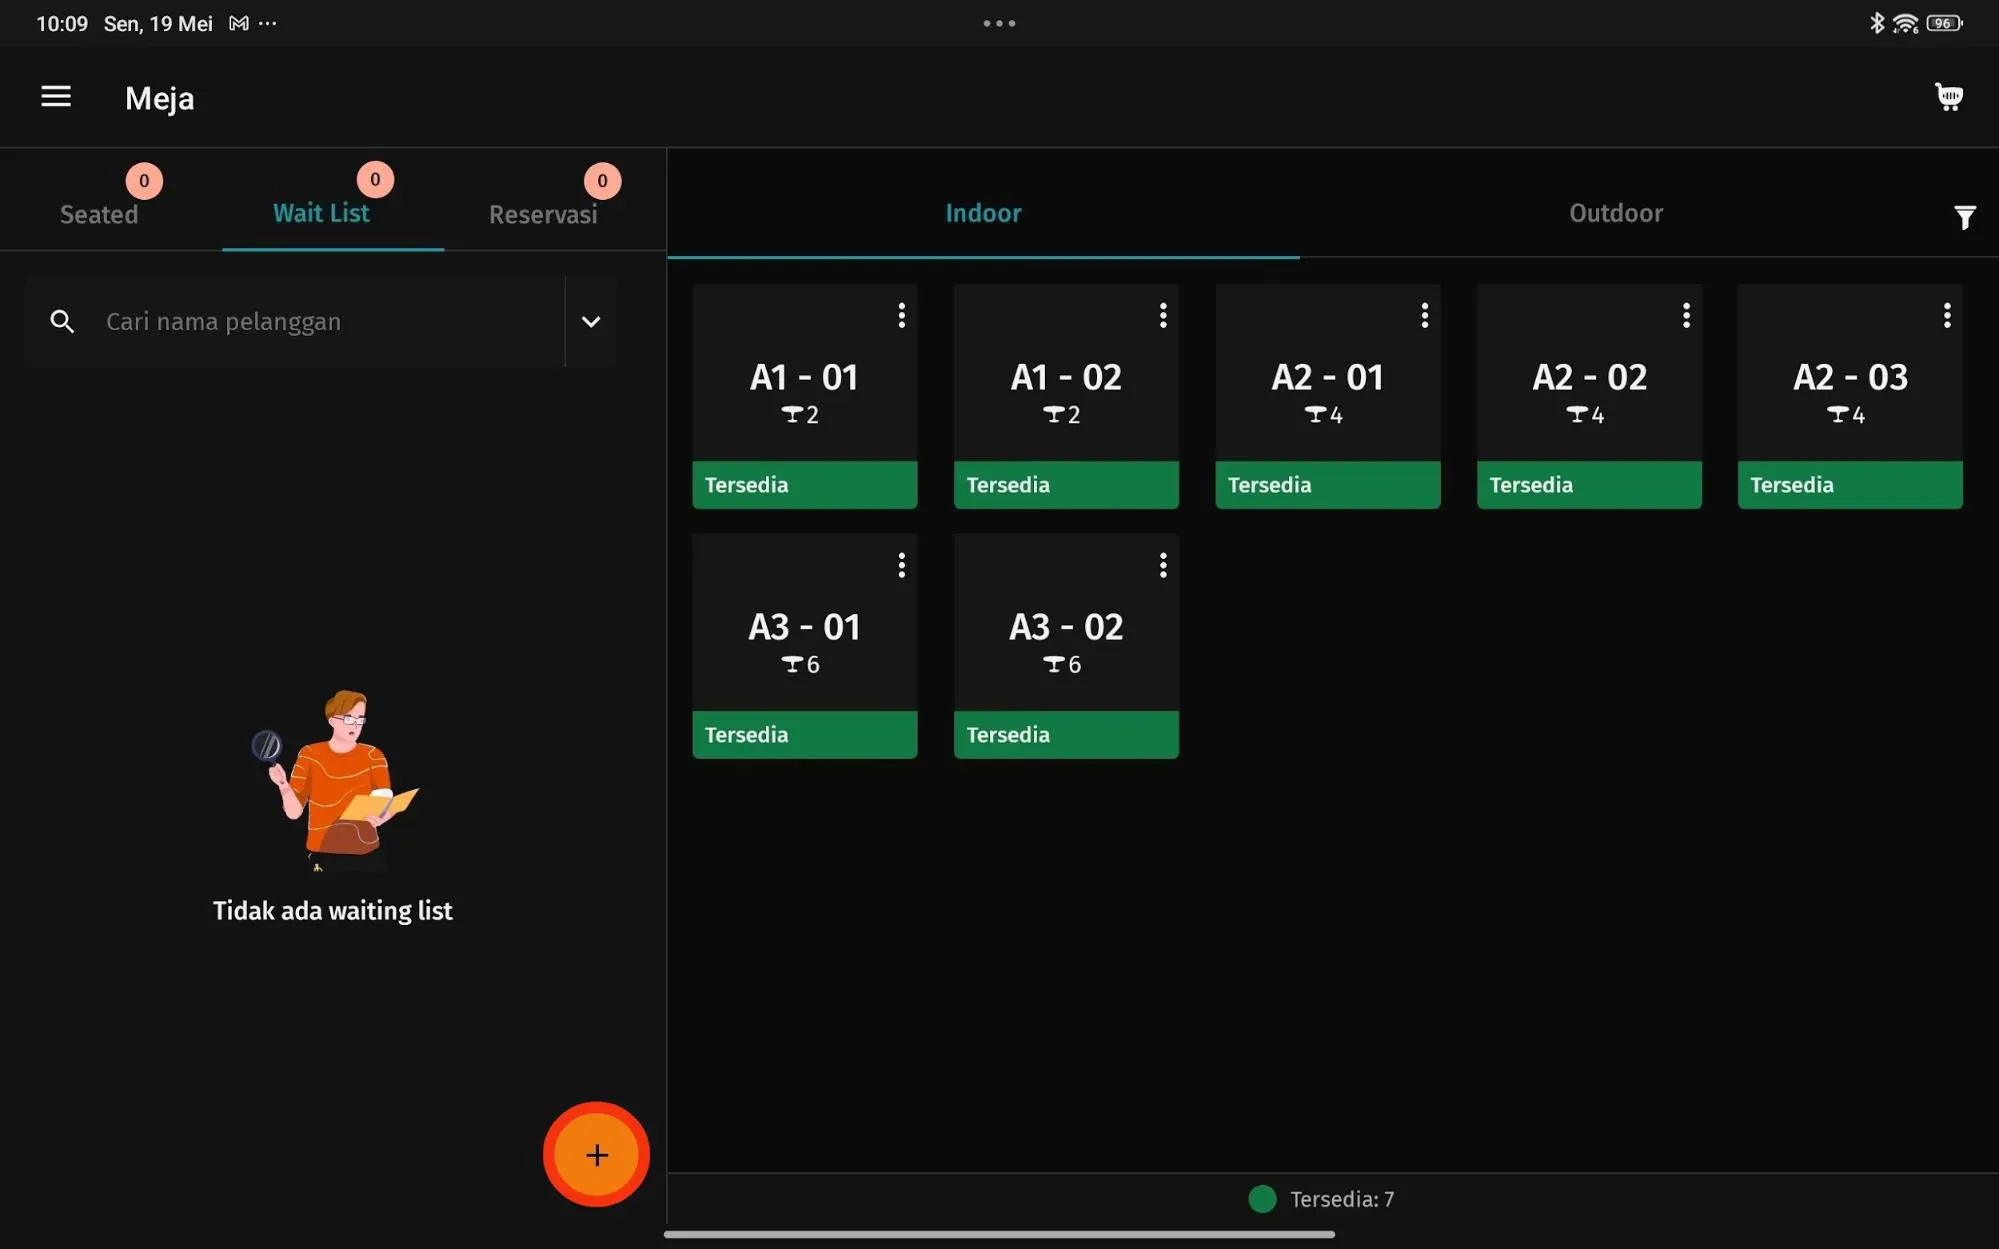Viewport: 1999px width, 1249px height.
Task: Switch to the Reservasi tab
Action: pos(543,214)
